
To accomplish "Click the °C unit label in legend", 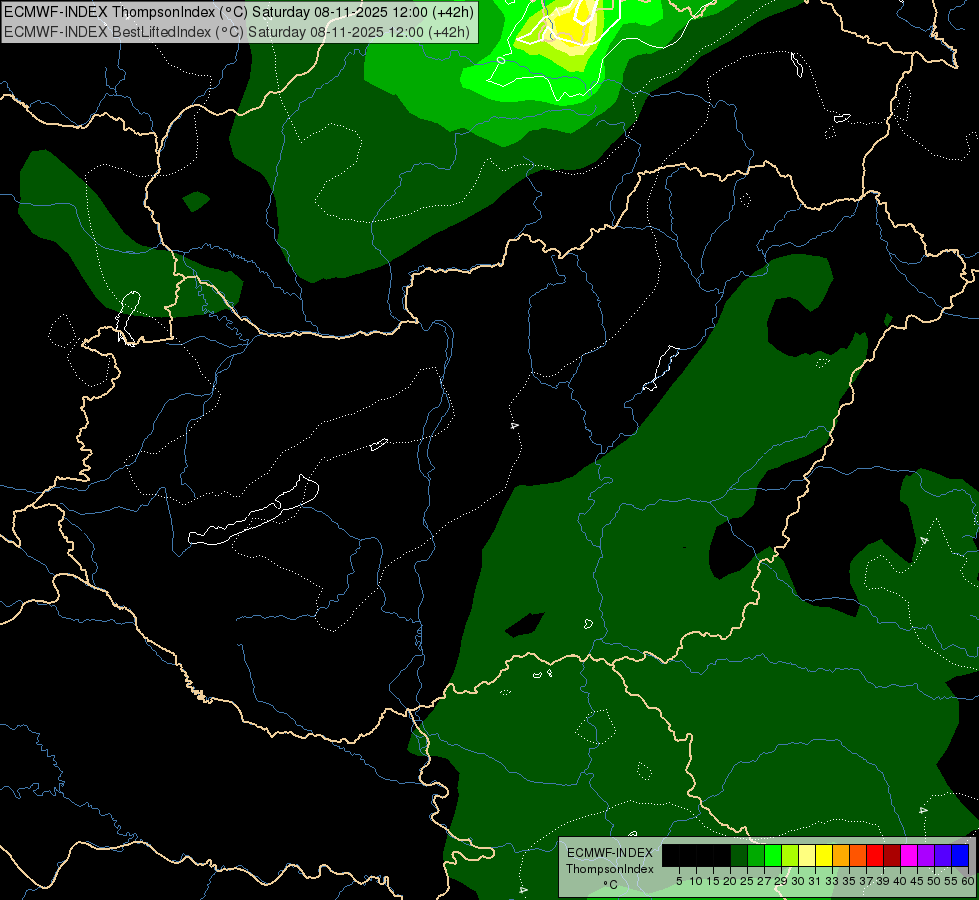I will click(x=610, y=885).
